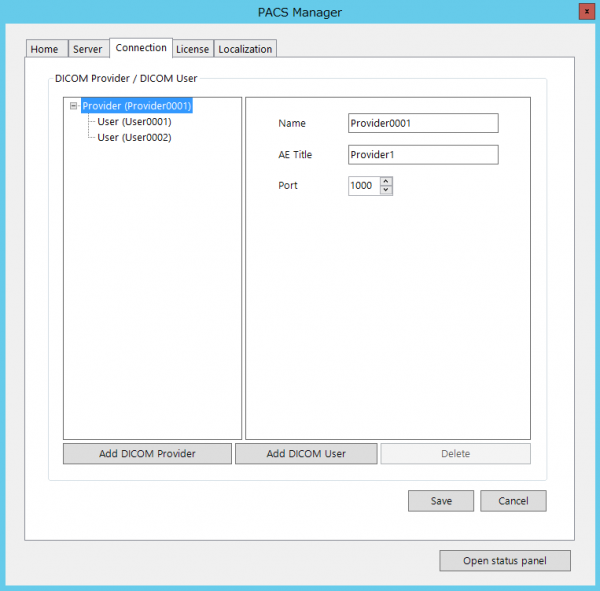This screenshot has height=591, width=600.
Task: Open the status panel
Action: pos(504,560)
